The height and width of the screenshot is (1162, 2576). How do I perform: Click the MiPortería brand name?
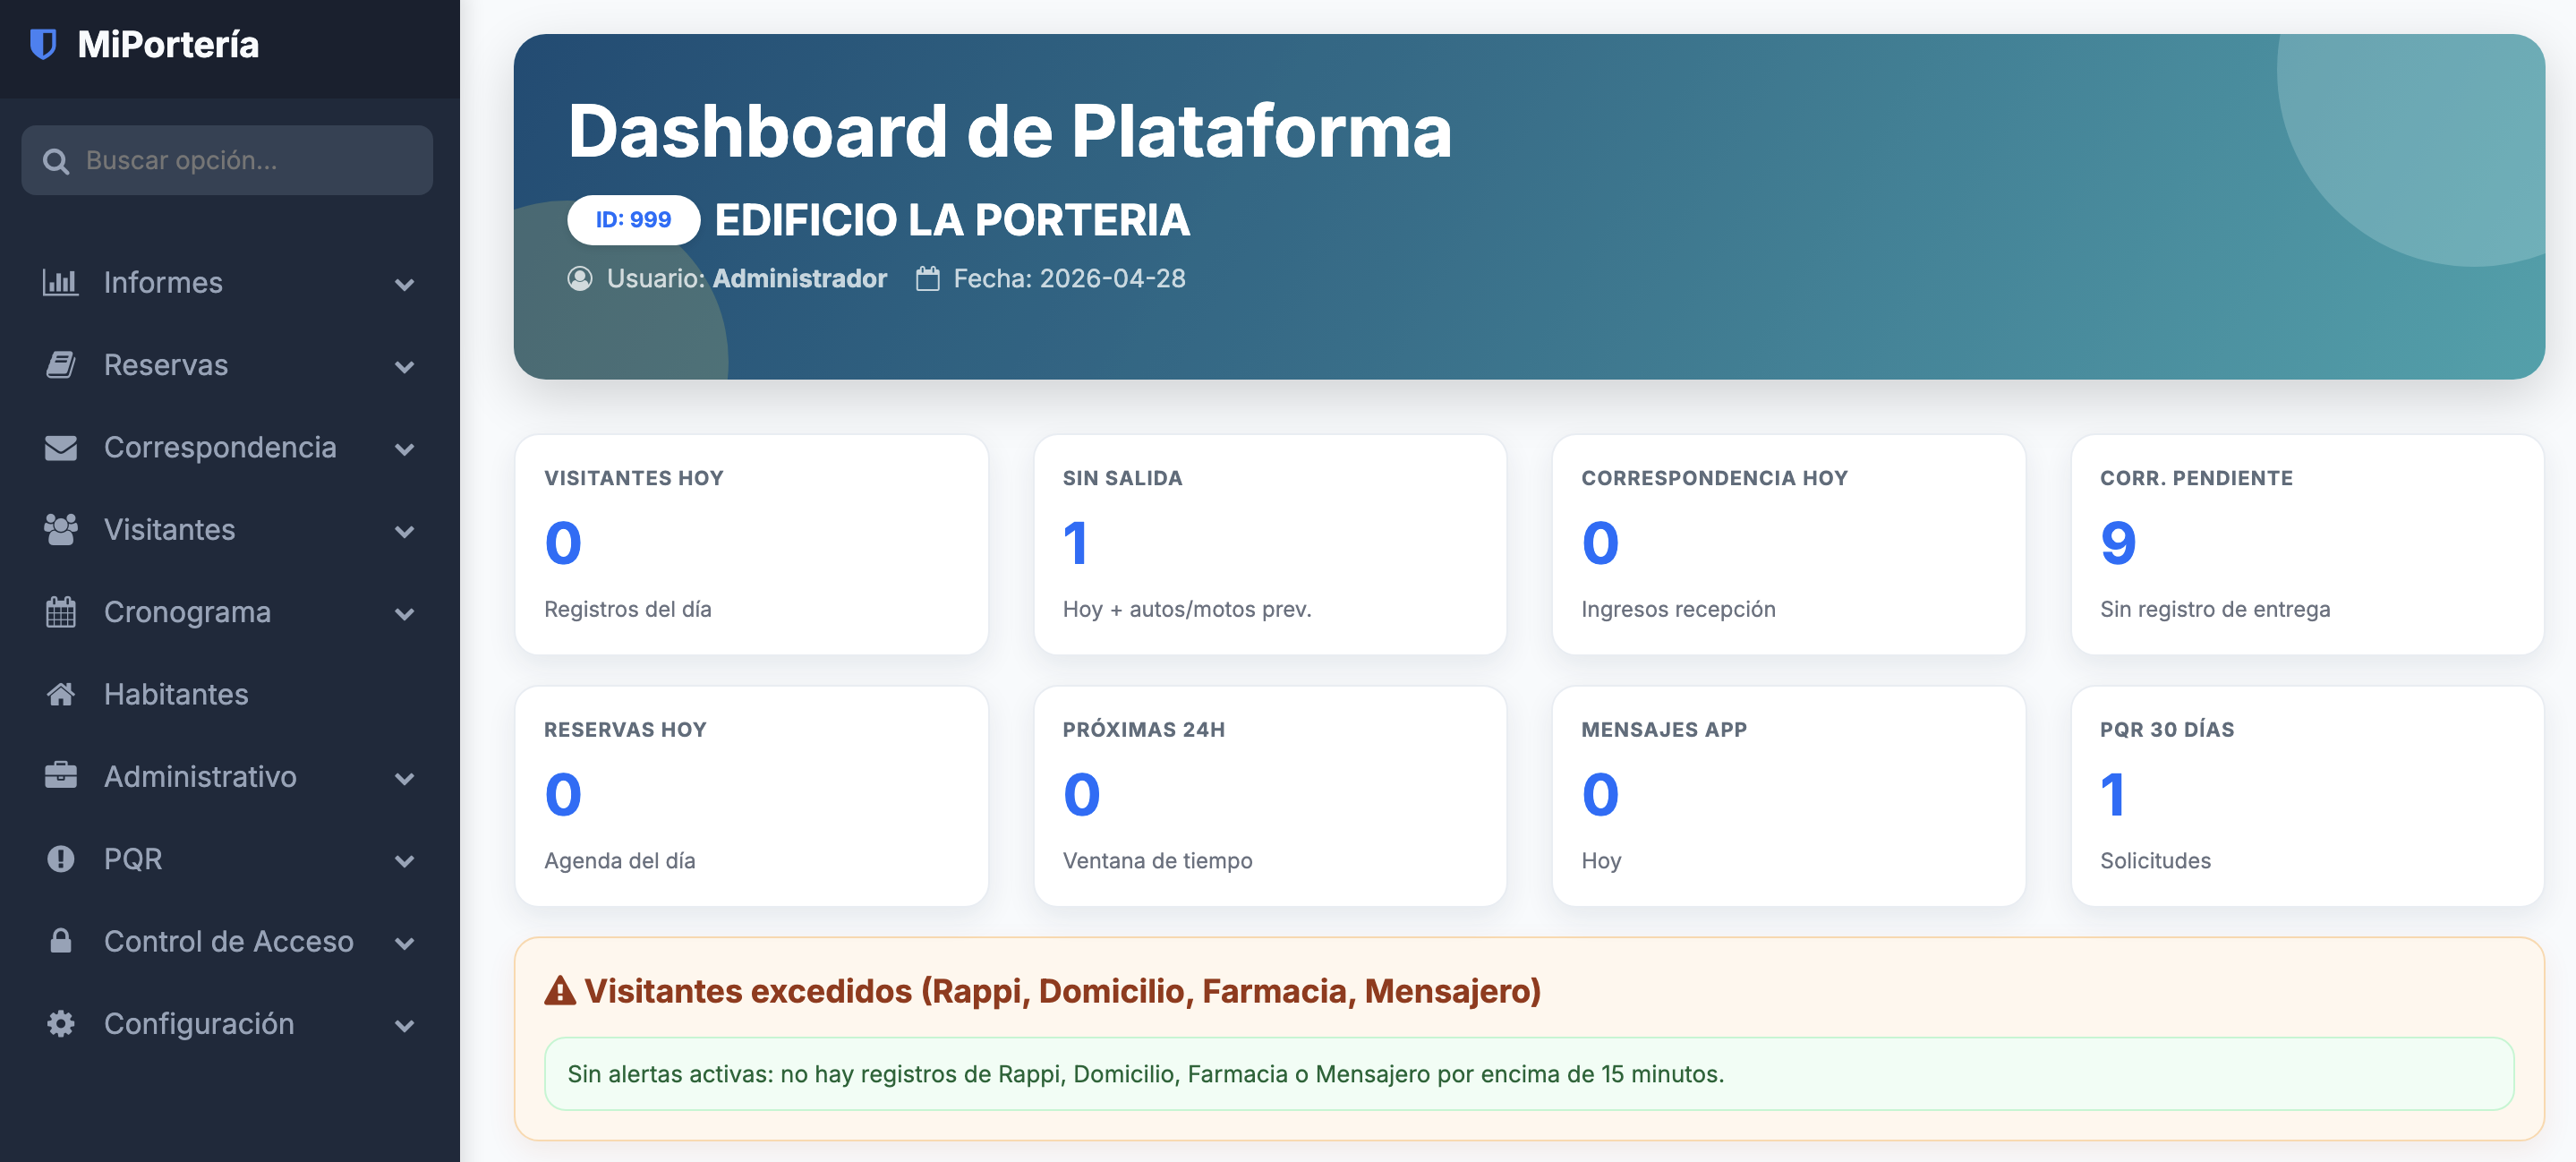[168, 44]
